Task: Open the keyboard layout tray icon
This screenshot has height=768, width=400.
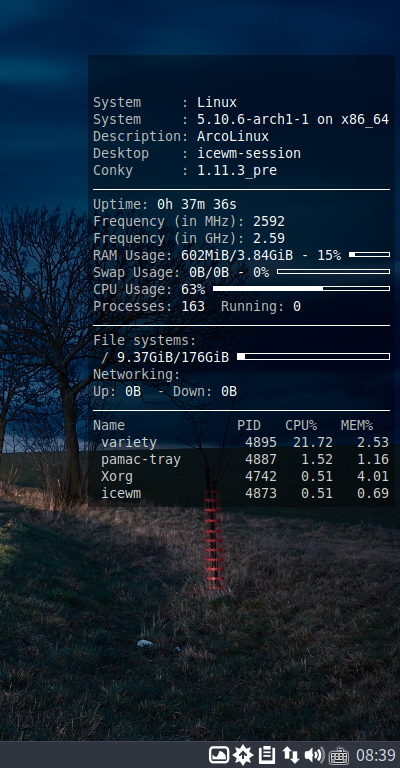Action: [338, 755]
